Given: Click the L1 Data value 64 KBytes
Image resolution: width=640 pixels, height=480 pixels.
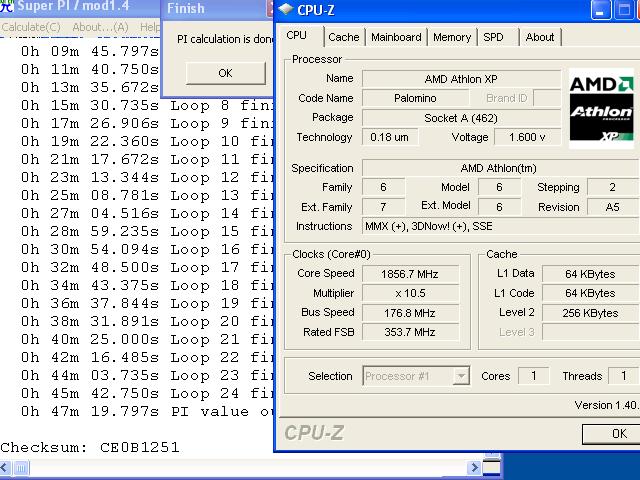Looking at the screenshot, I should pyautogui.click(x=590, y=274).
